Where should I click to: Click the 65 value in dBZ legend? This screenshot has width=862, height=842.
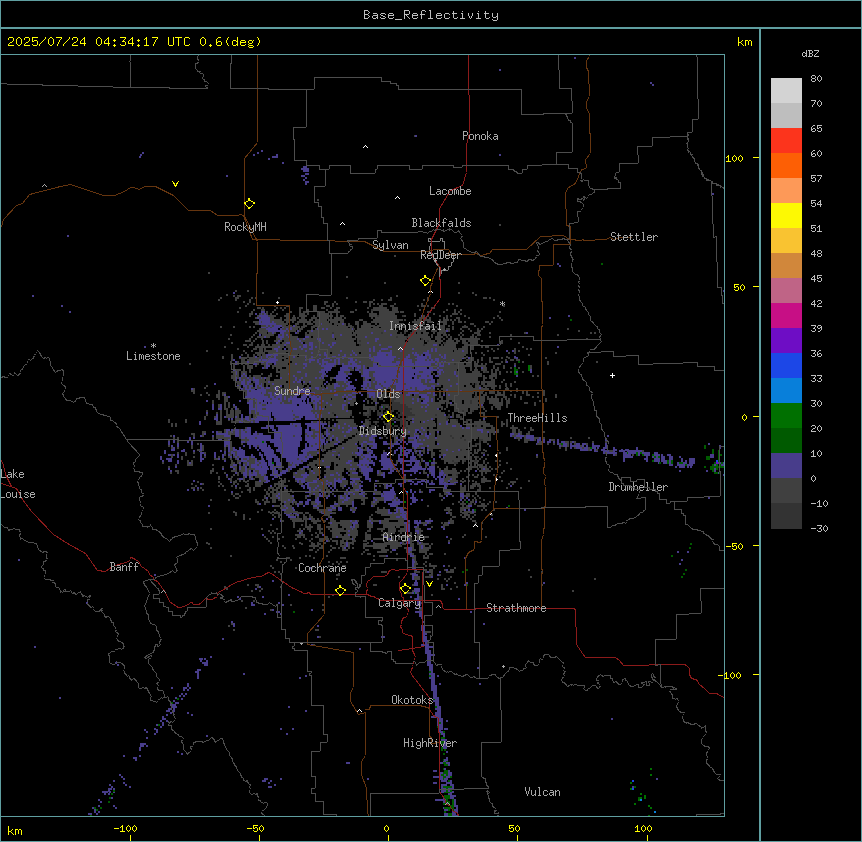pos(816,128)
